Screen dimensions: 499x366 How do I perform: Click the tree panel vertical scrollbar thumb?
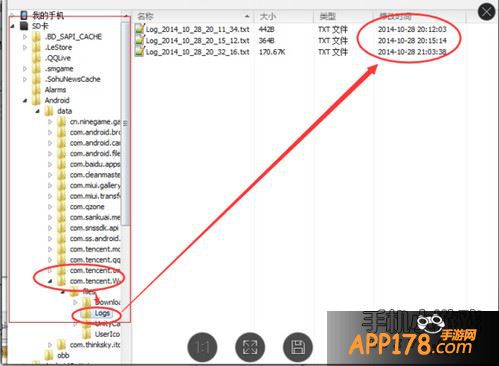(125, 123)
